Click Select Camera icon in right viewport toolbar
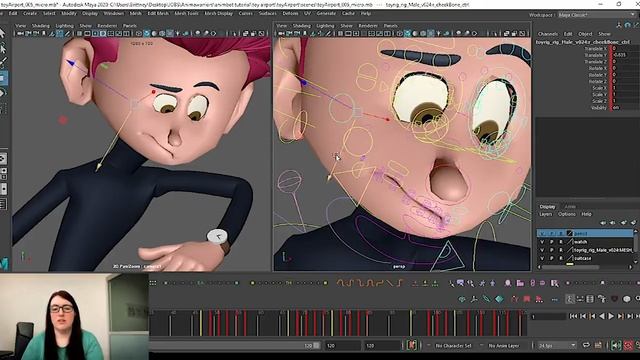The height and width of the screenshot is (360, 640). pyautogui.click(x=282, y=33)
